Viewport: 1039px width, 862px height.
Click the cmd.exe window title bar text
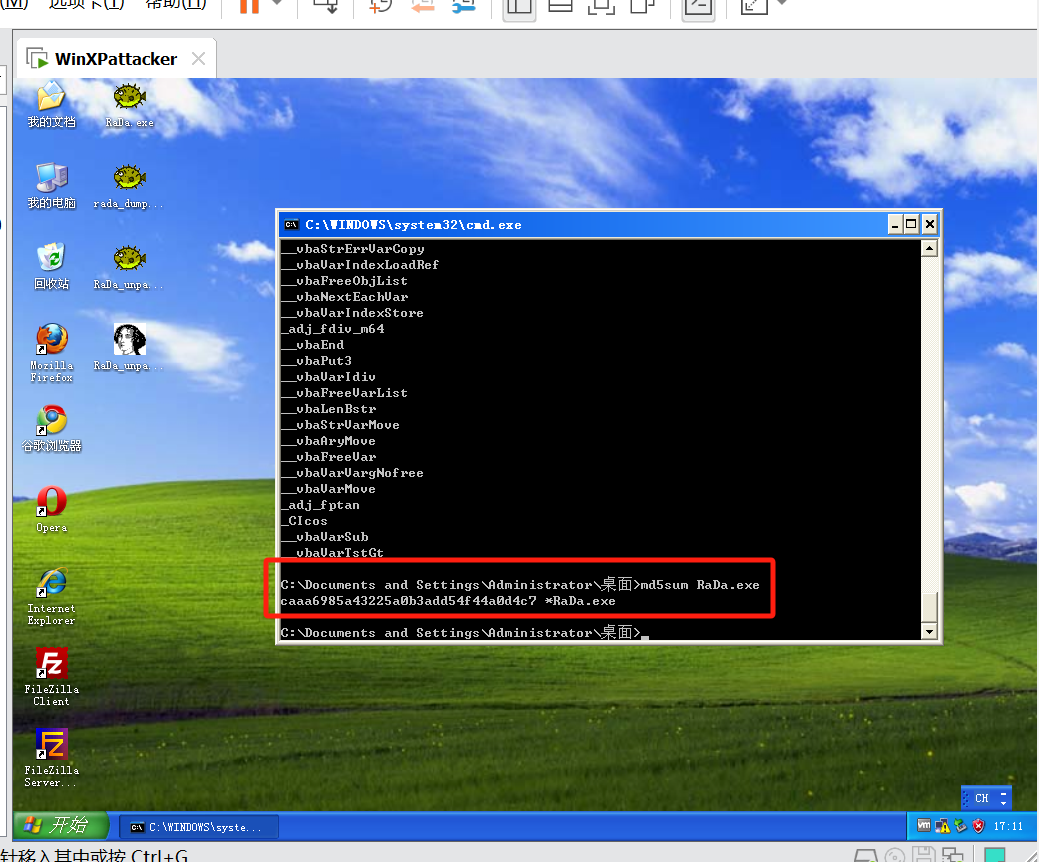point(413,225)
